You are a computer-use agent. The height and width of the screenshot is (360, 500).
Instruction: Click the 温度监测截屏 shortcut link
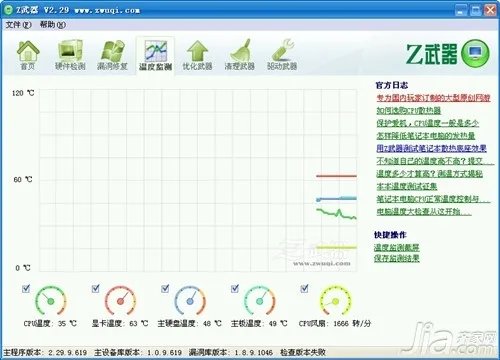pyautogui.click(x=397, y=247)
